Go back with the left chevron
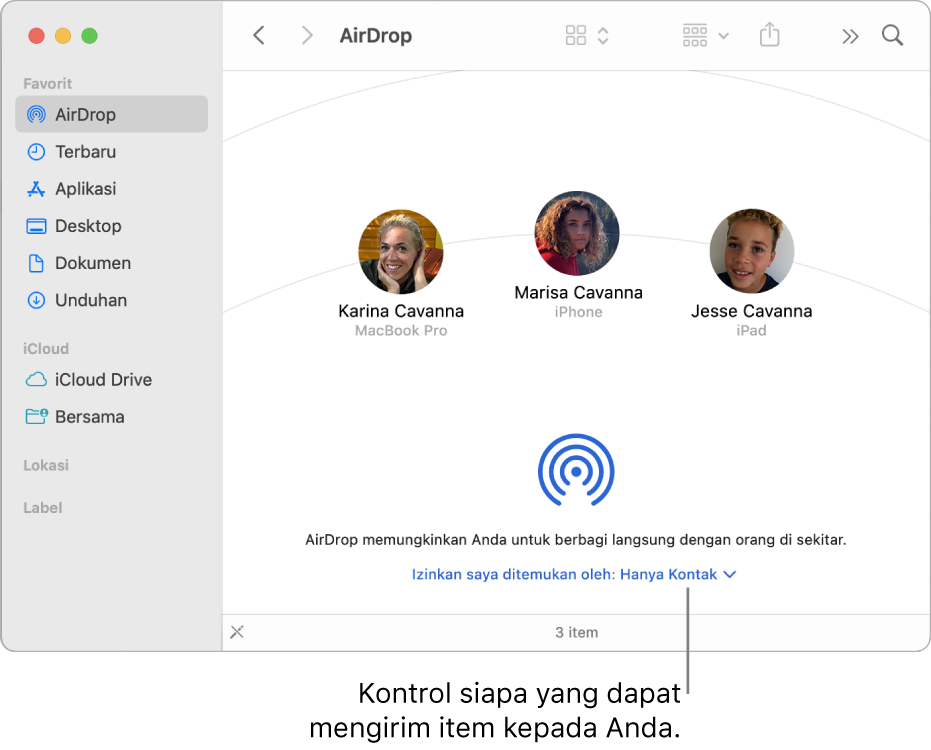The height and width of the screenshot is (750, 931). pos(259,36)
